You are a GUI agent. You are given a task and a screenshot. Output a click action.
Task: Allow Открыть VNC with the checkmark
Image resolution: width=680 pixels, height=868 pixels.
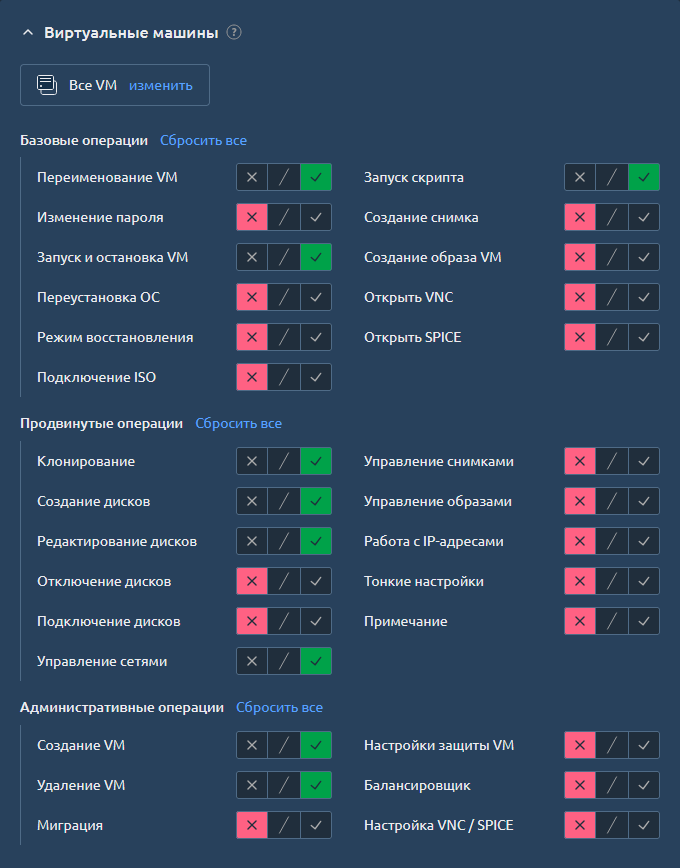click(643, 297)
